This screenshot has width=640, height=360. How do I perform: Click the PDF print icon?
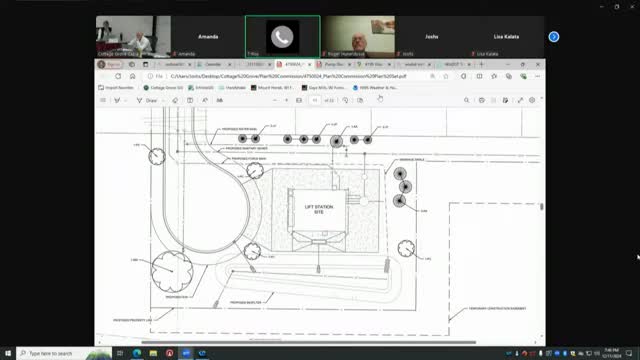pos(482,100)
